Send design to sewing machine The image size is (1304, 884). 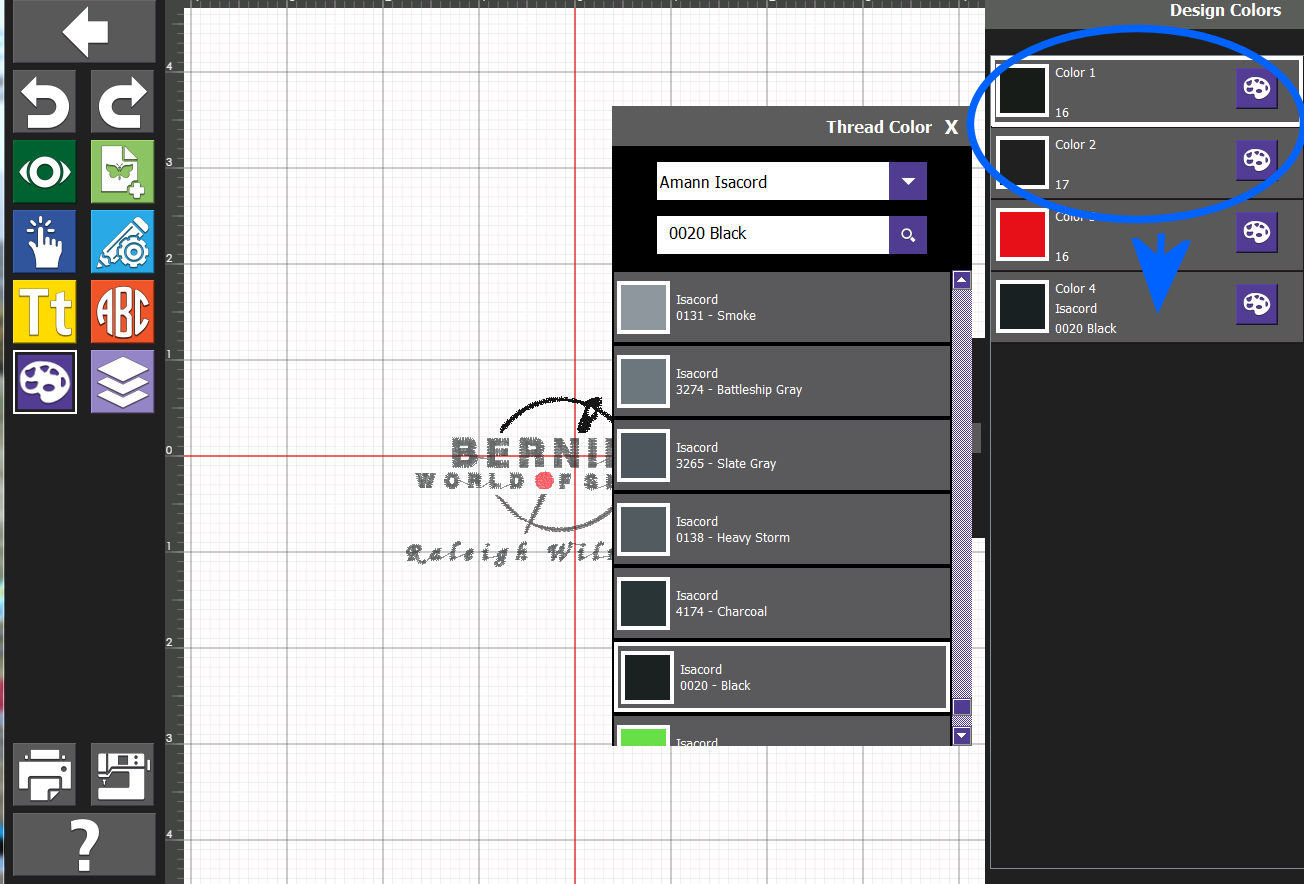[x=122, y=774]
